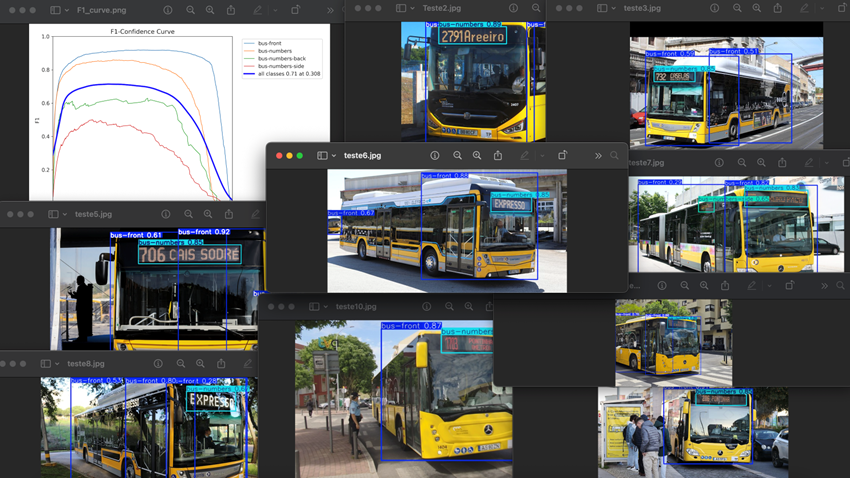Enable markup pencil in teste7.jpg window
Image resolution: width=850 pixels, height=478 pixels.
809,163
